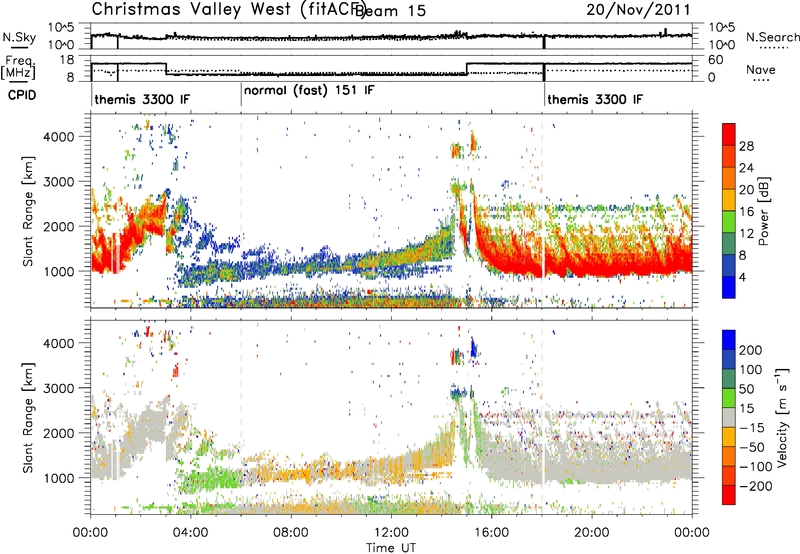Screen dimensions: 800x554
Task: Click the 'CPID' row label
Action: (x=22, y=95)
